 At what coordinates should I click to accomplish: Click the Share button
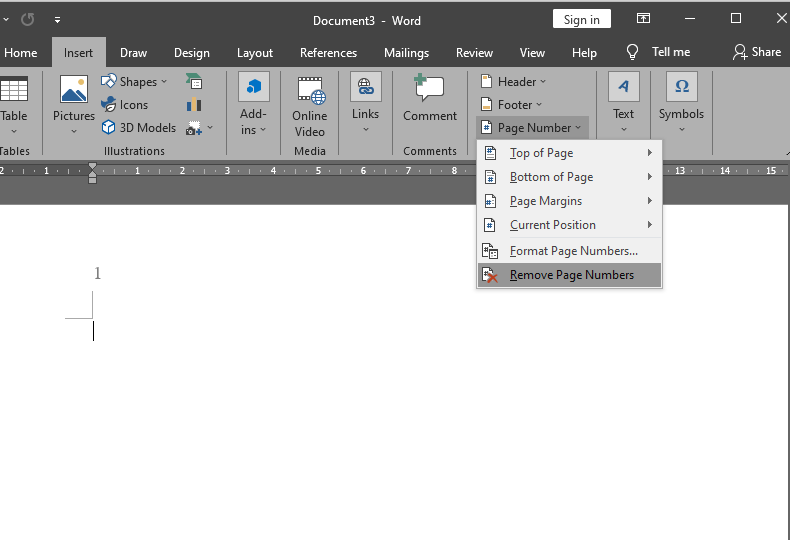click(x=757, y=52)
